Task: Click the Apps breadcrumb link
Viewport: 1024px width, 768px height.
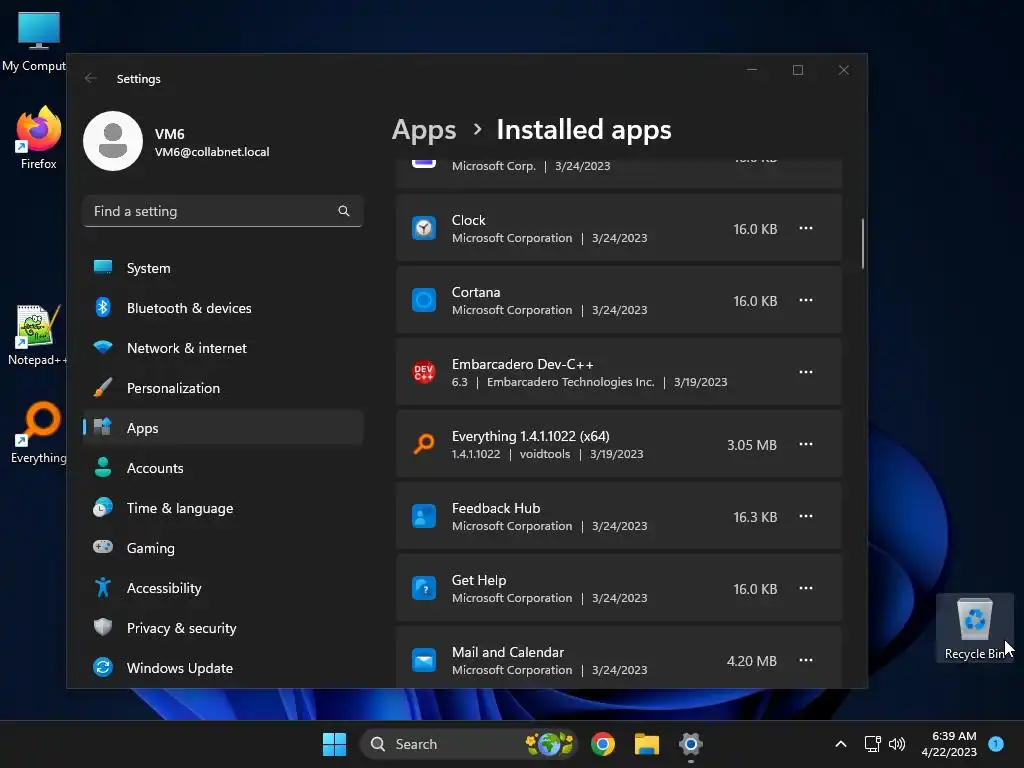Action: coord(424,130)
